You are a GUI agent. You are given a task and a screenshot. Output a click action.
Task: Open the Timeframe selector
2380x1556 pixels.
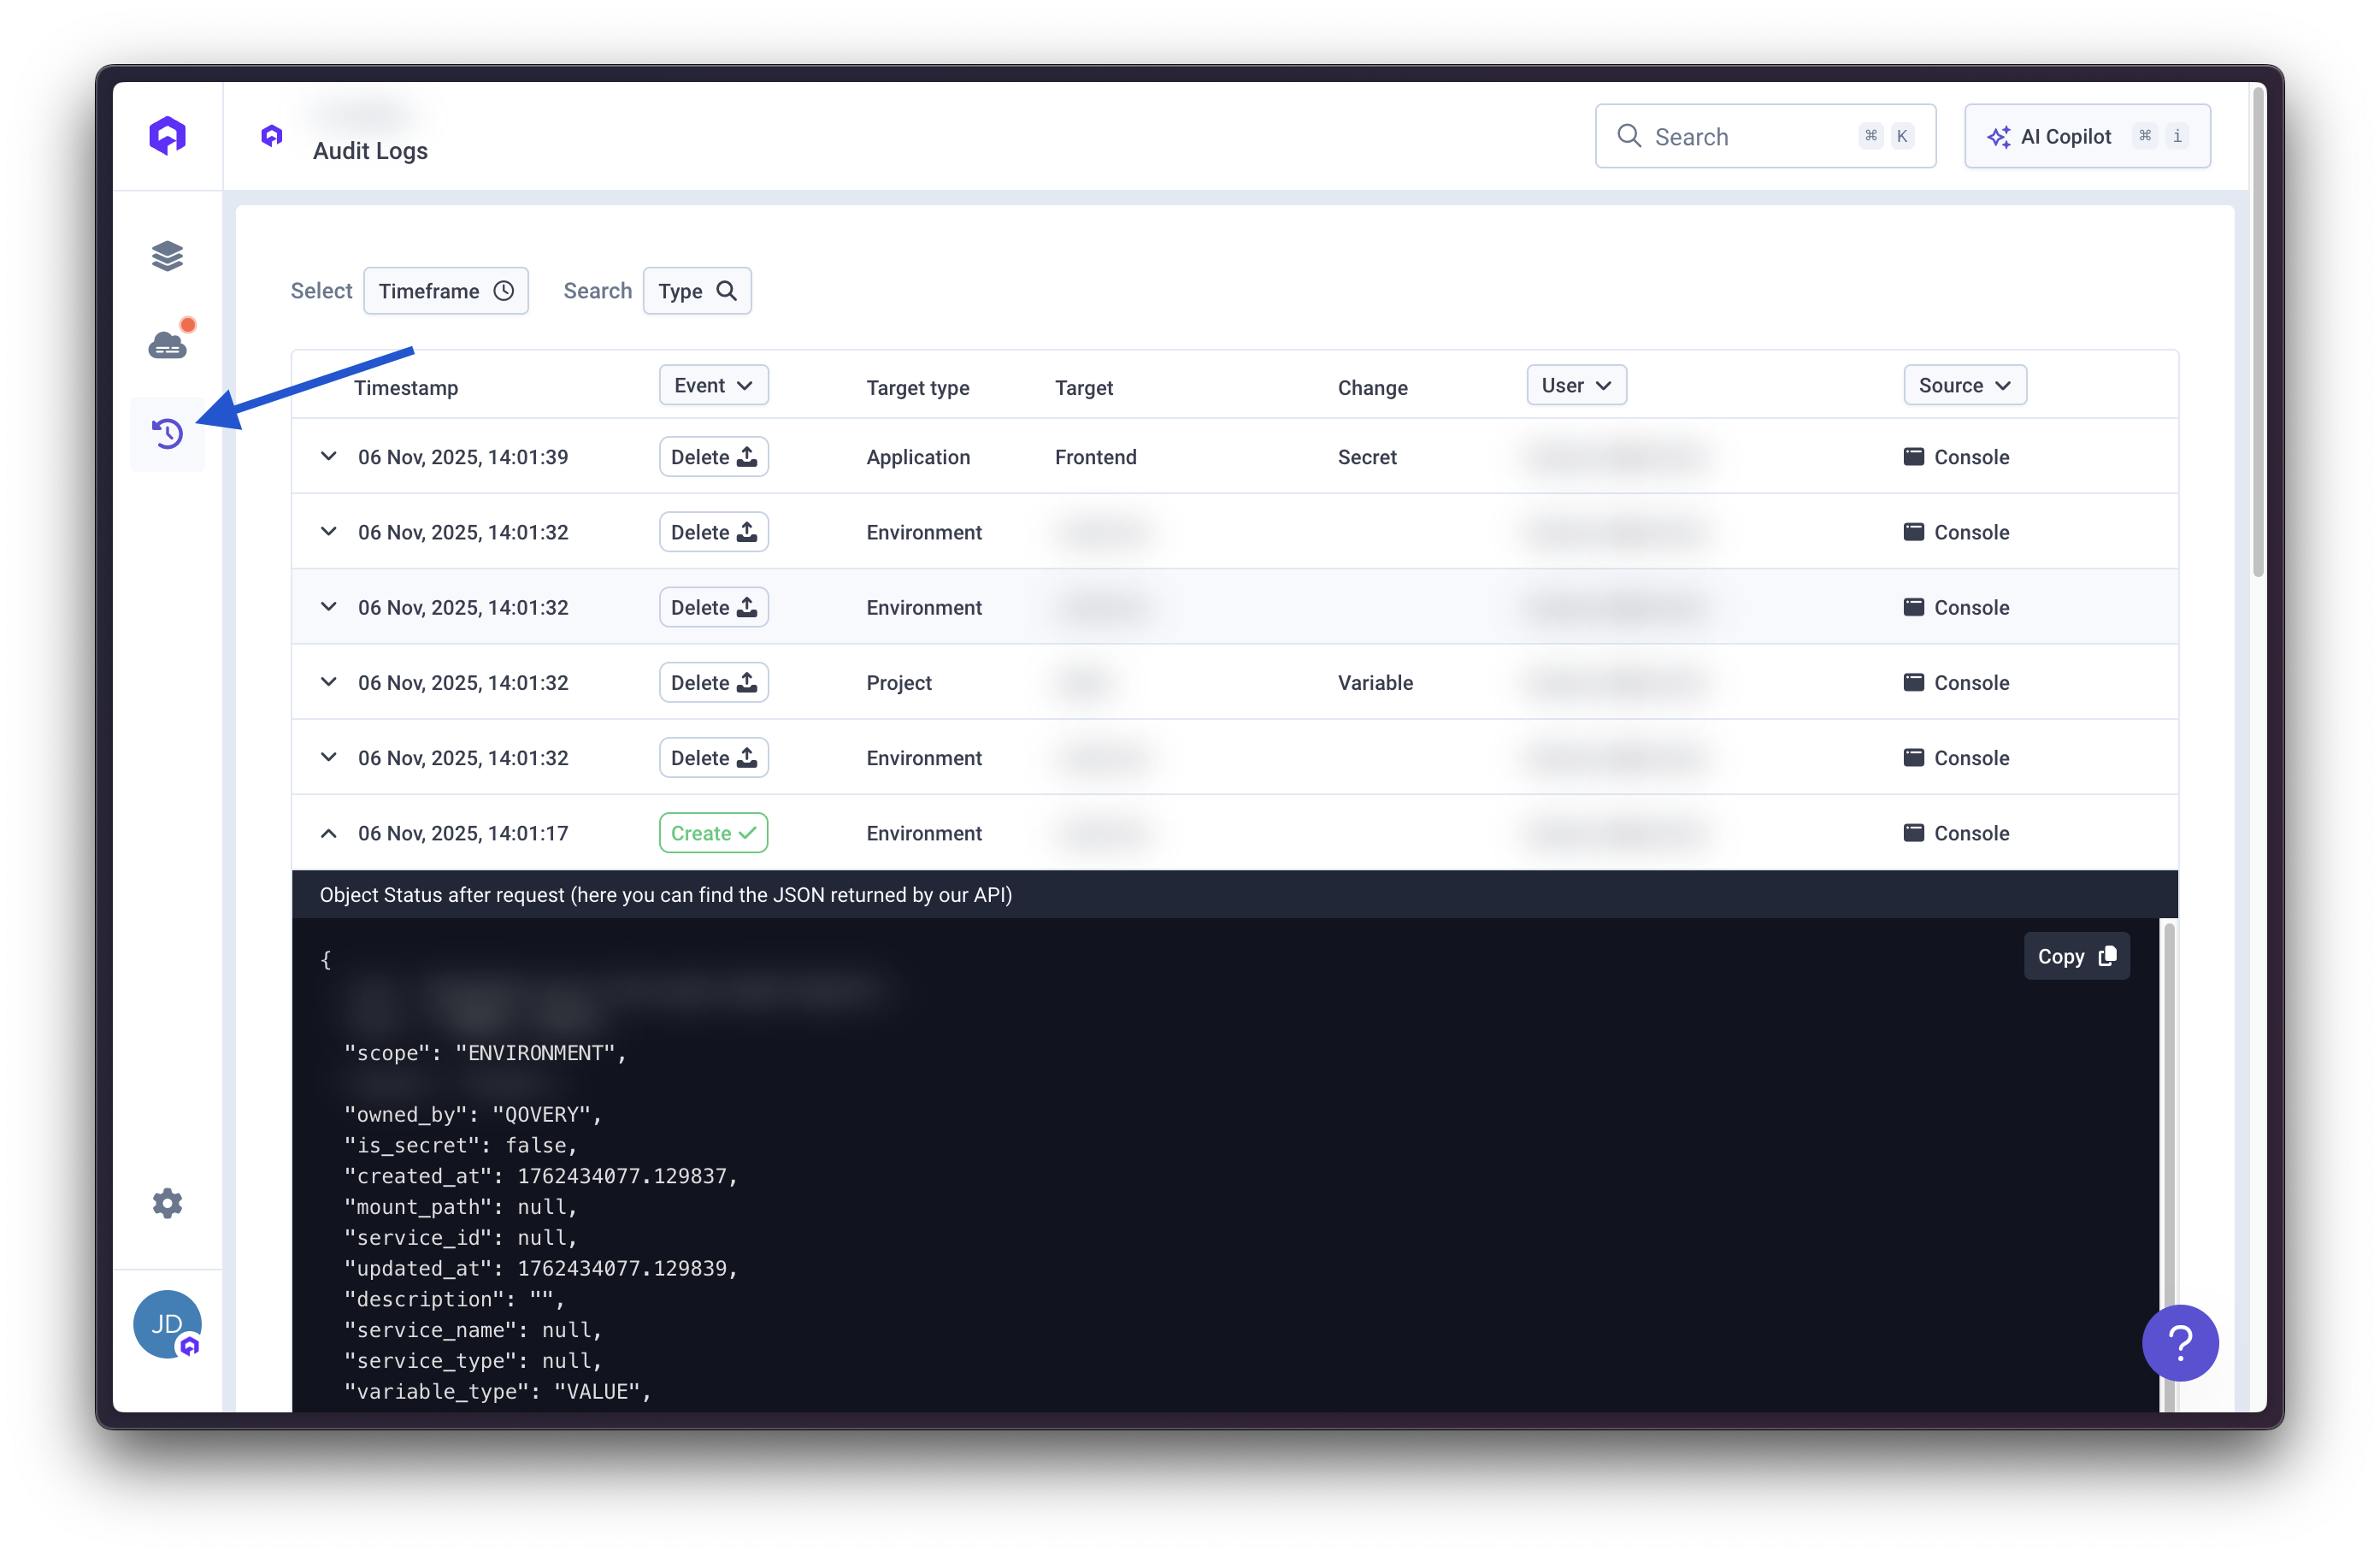tap(446, 291)
